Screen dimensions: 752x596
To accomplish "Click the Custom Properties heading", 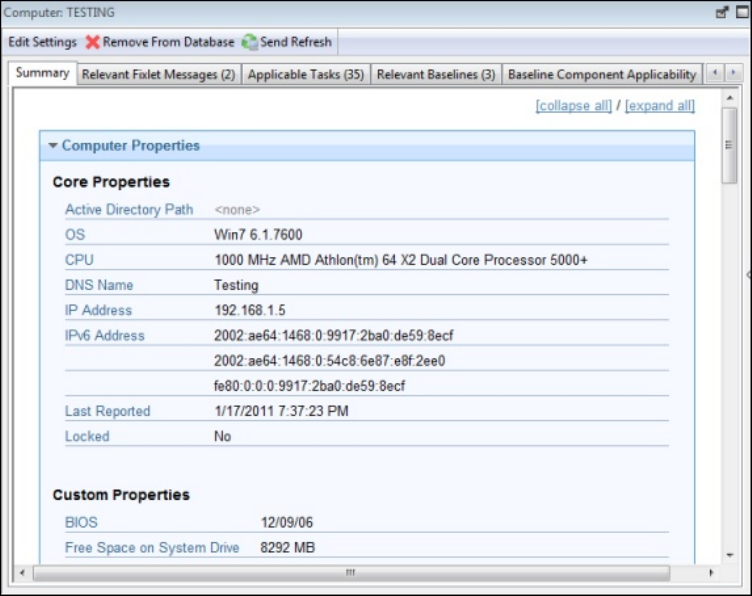I will click(121, 495).
